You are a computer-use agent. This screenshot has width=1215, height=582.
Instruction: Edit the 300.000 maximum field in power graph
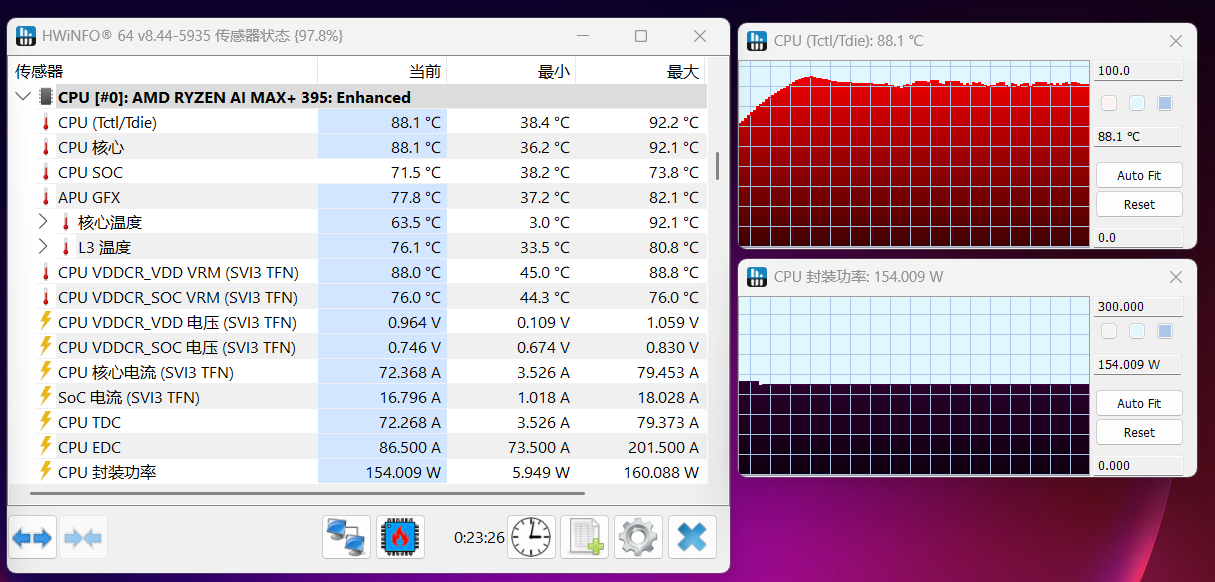1138,307
